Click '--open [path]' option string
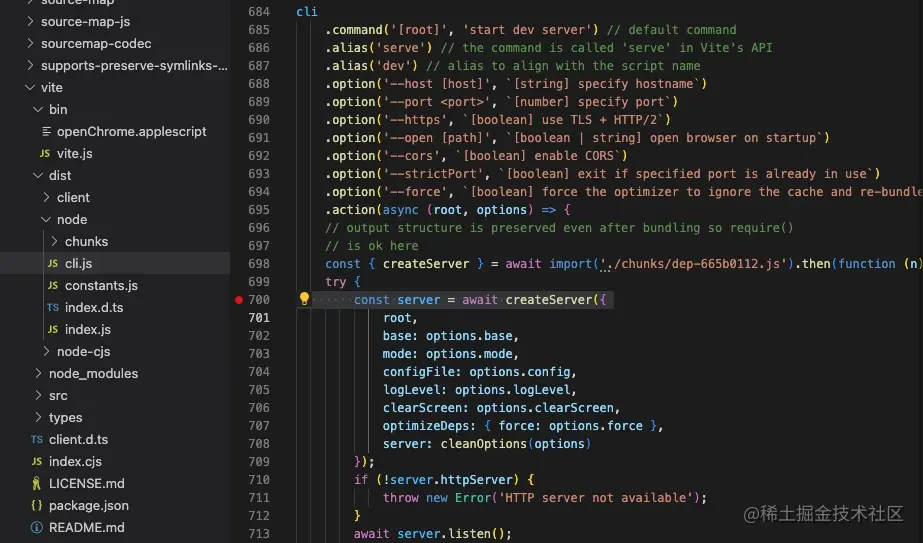The width and height of the screenshot is (923, 543). click(437, 138)
